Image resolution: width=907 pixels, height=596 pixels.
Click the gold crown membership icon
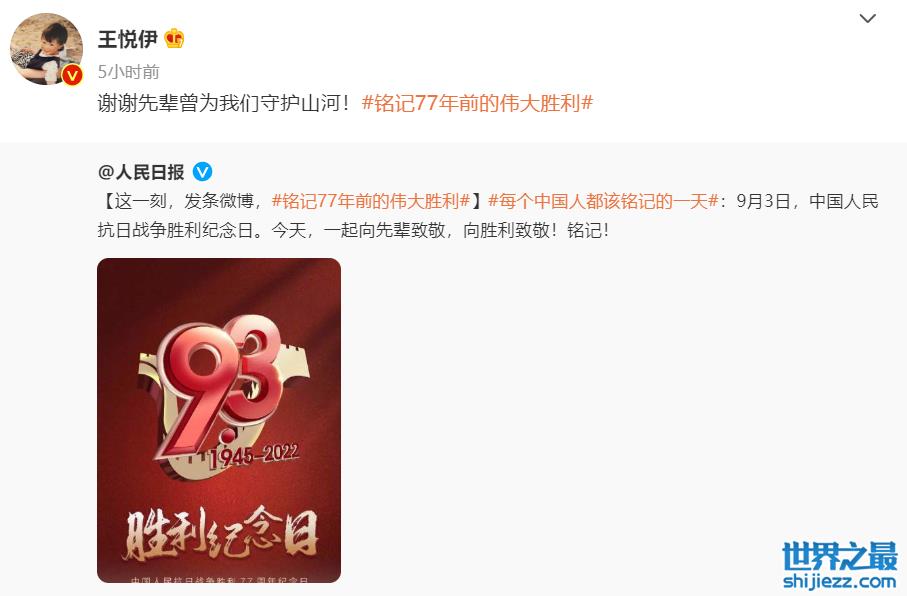coord(174,38)
